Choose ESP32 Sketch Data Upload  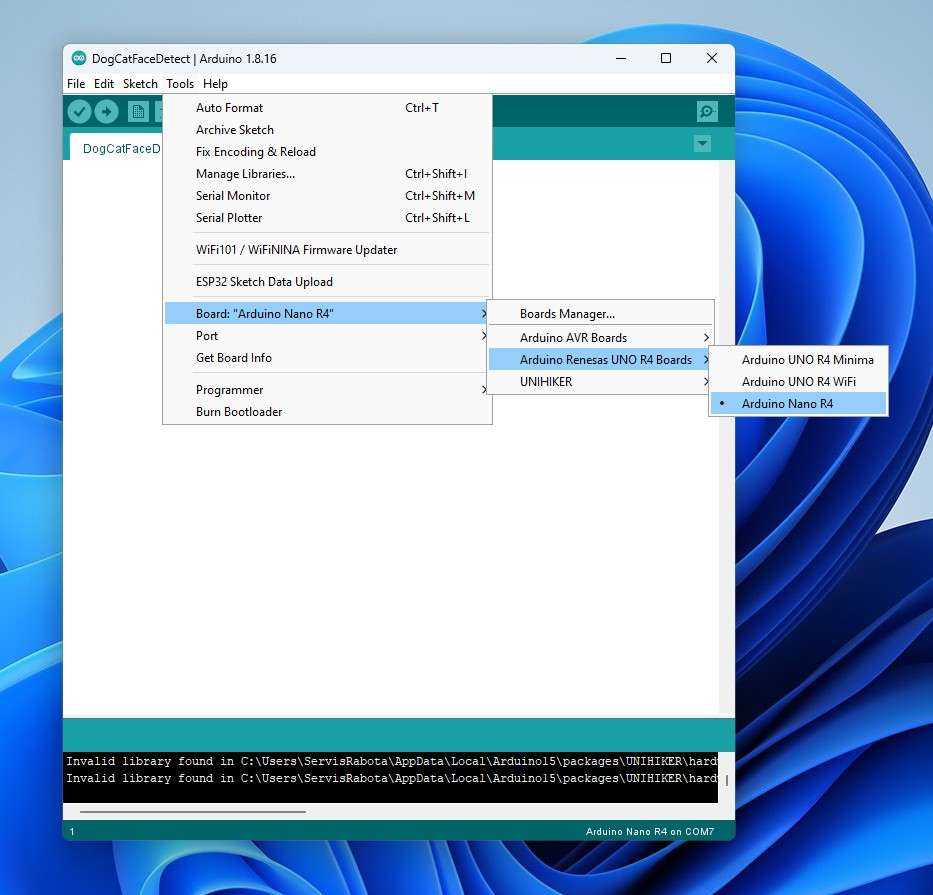pos(327,282)
